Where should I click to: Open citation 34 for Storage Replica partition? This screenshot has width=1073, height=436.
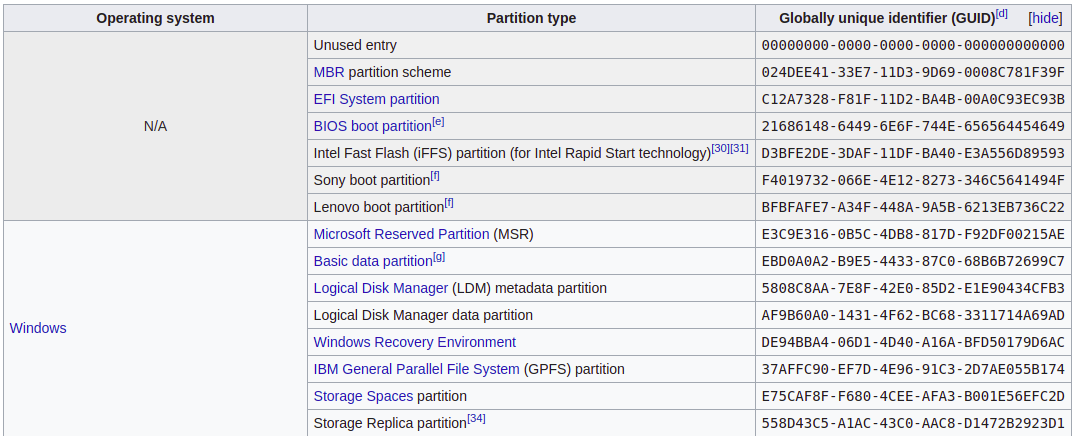click(x=476, y=418)
